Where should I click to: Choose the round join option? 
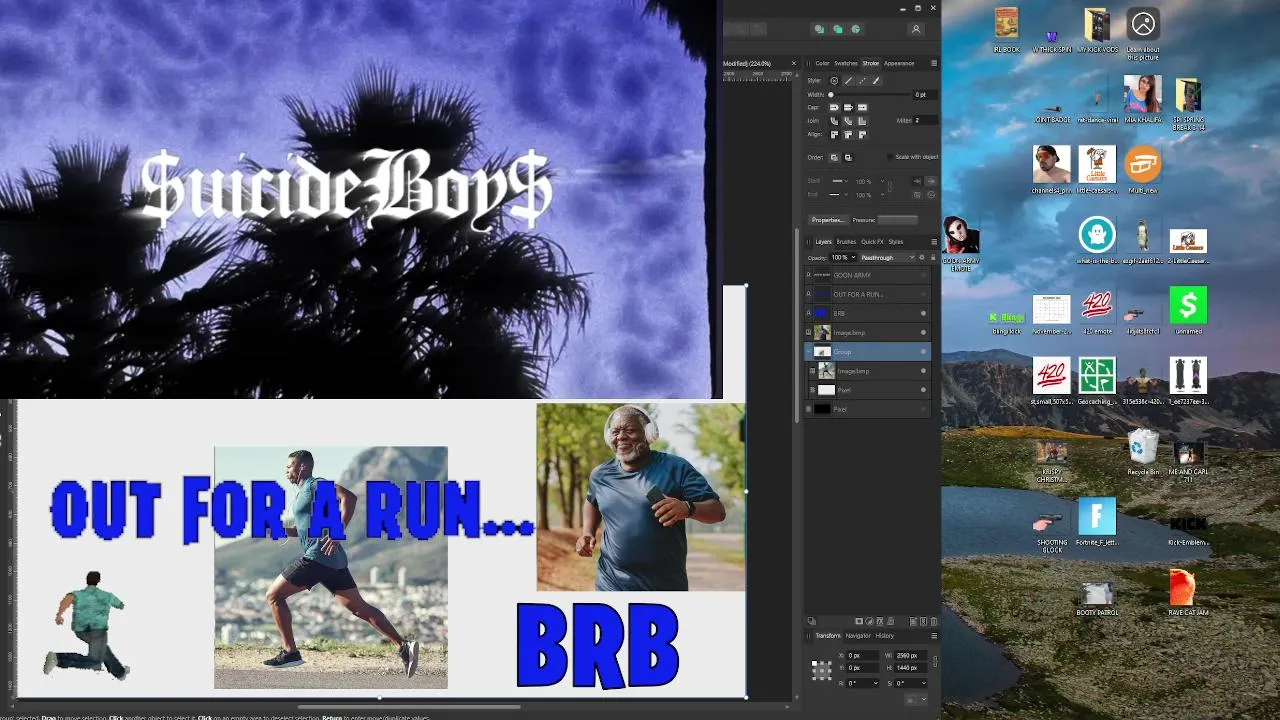point(834,121)
